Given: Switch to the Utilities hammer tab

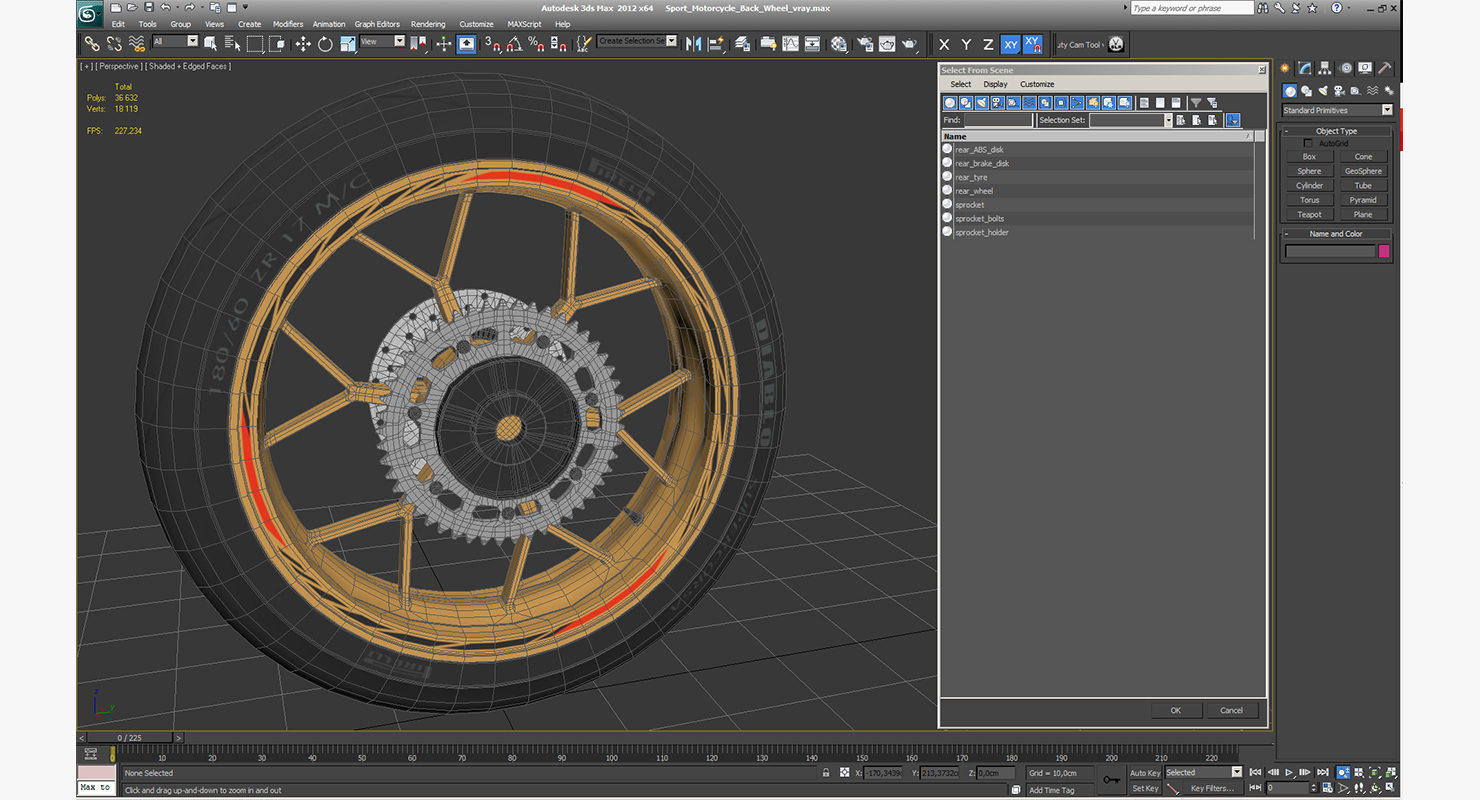Looking at the screenshot, I should tap(1385, 68).
